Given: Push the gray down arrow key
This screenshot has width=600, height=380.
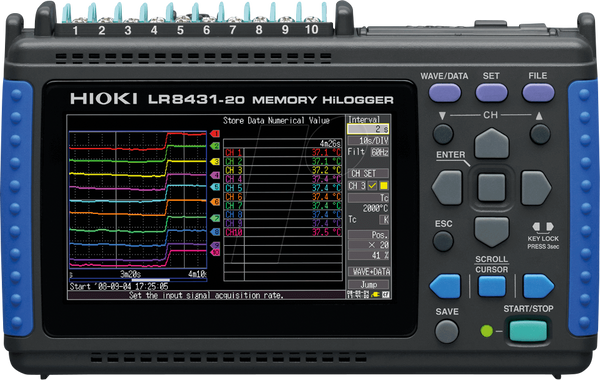Looking at the screenshot, I should (491, 232).
